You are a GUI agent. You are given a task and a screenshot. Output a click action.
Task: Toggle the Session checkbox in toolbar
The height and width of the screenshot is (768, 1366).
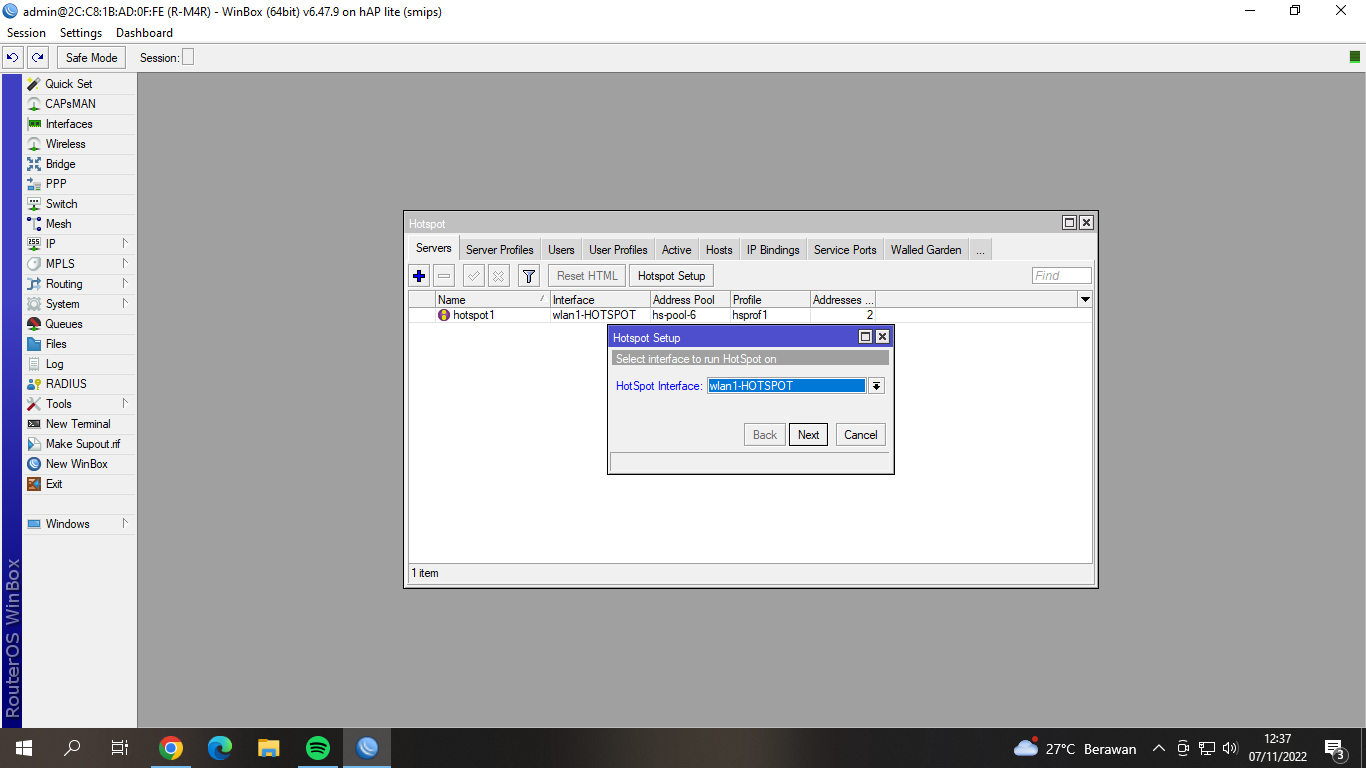point(188,58)
